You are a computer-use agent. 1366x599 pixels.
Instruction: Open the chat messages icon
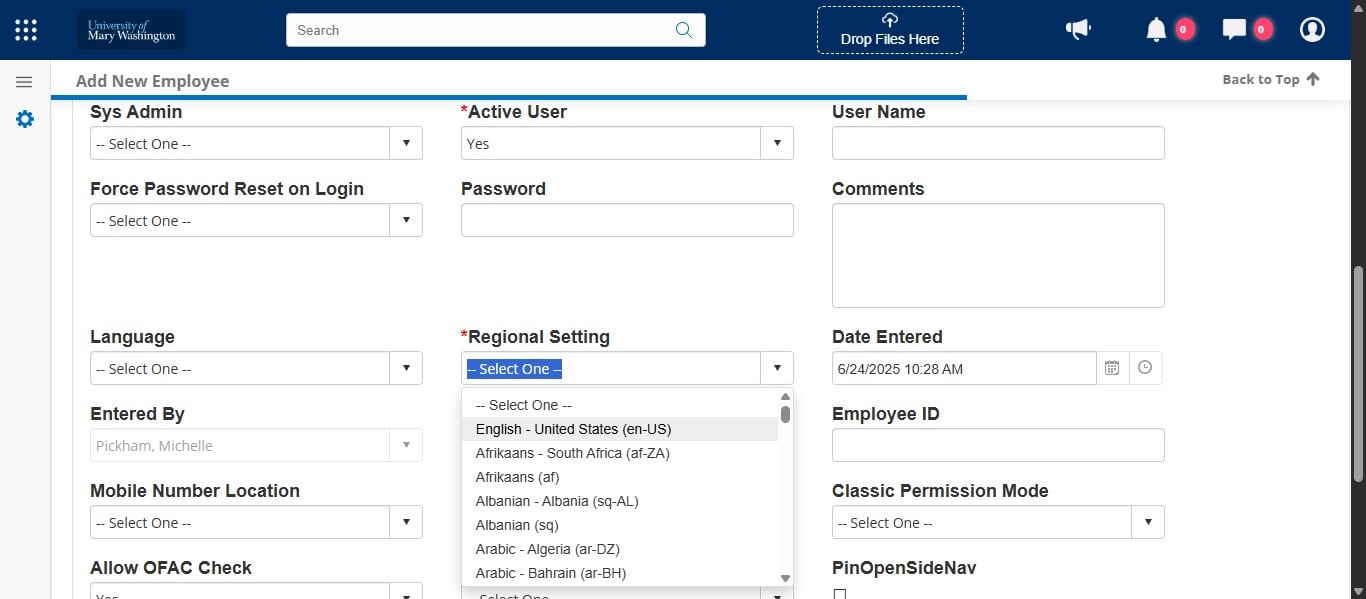click(x=1234, y=30)
